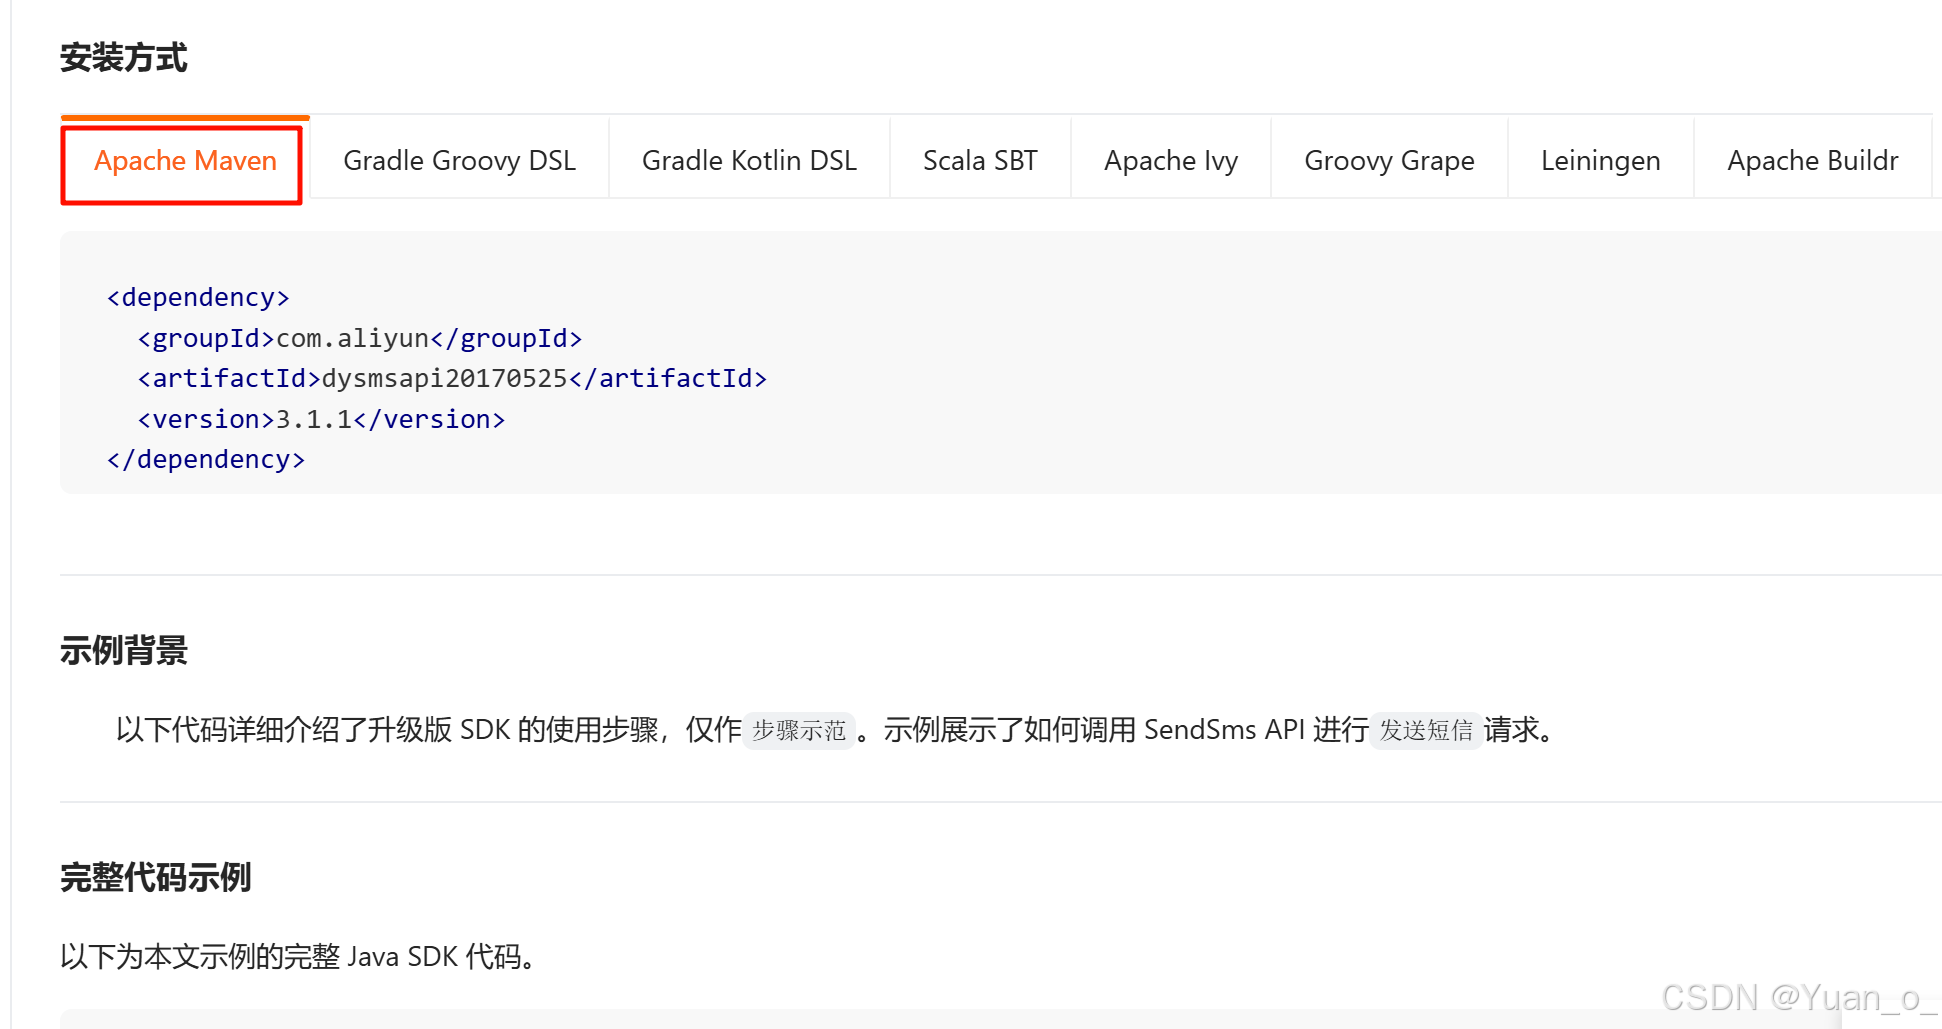
Task: Click the opening <dependency> line
Action: click(198, 297)
